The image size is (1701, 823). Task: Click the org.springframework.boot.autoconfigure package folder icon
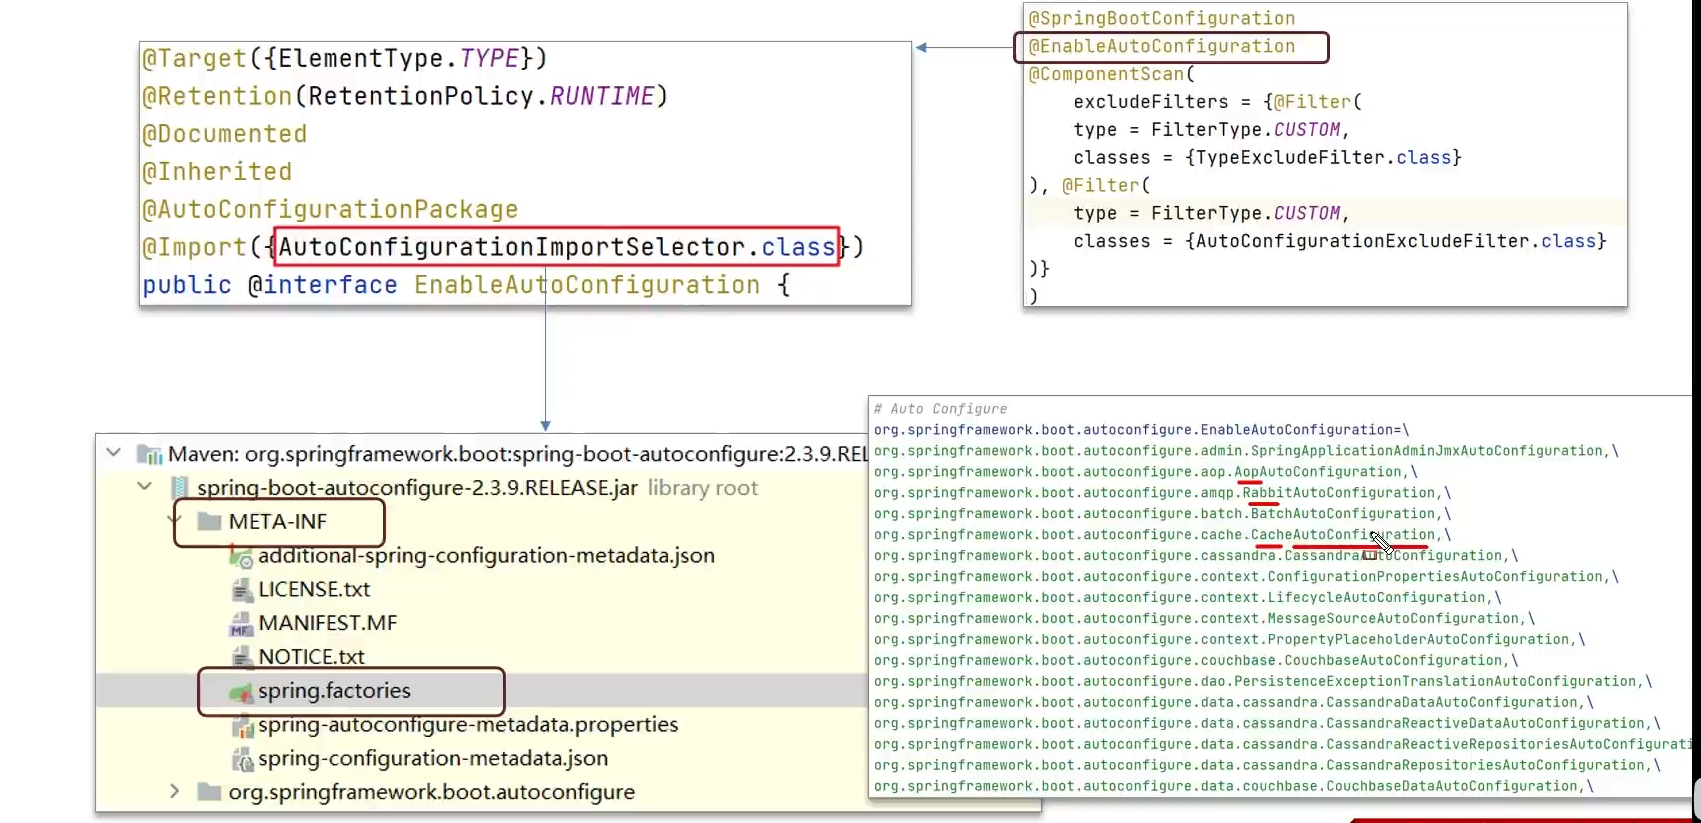tap(209, 792)
